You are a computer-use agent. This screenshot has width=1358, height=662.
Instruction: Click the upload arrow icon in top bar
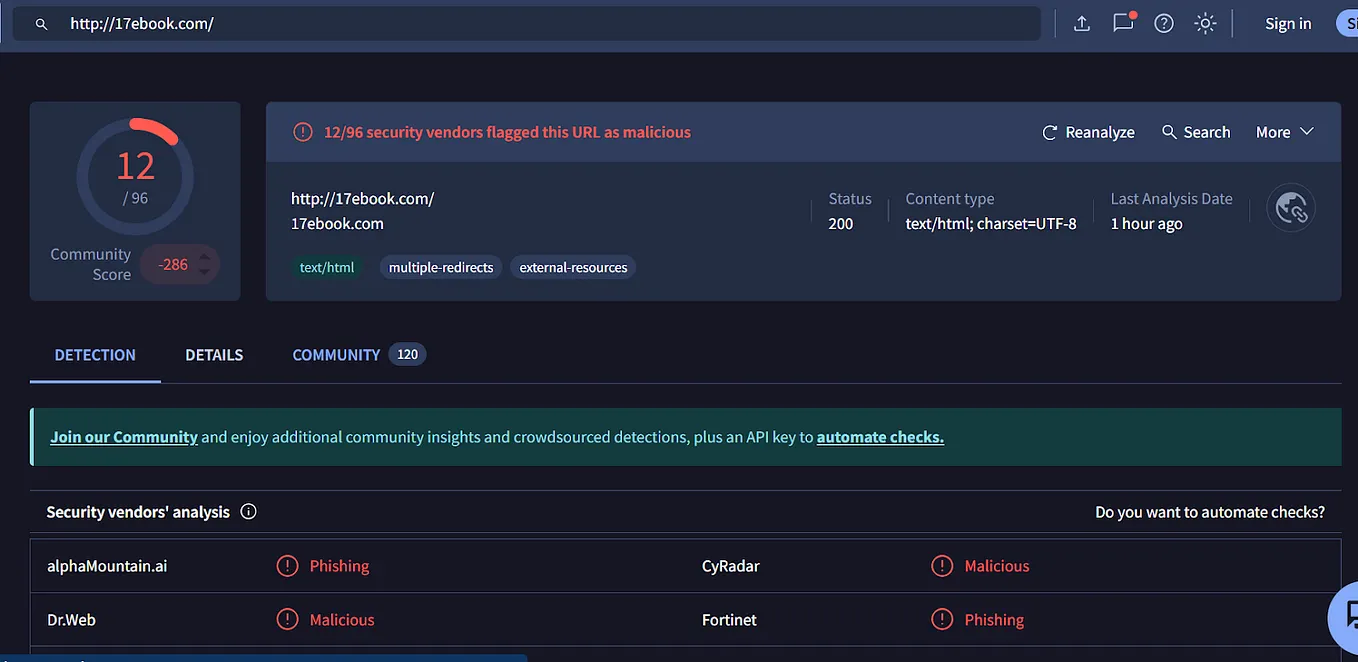point(1081,23)
